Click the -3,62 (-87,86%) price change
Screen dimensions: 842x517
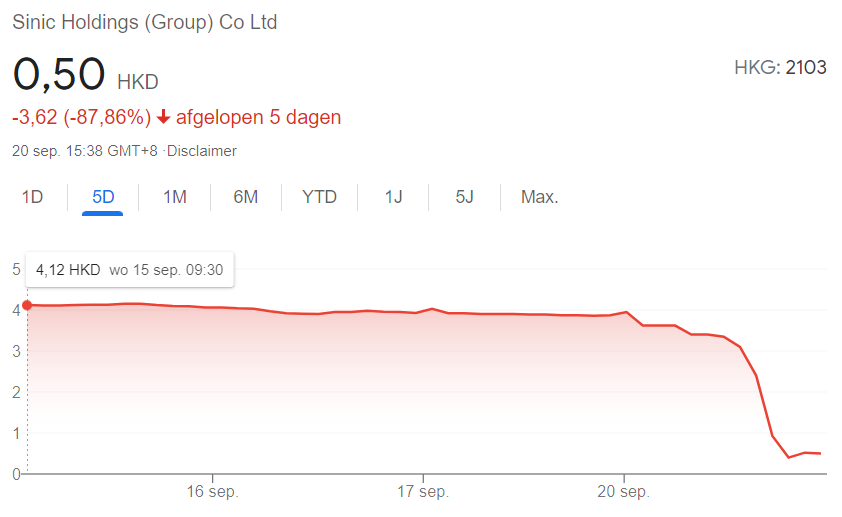(81, 118)
